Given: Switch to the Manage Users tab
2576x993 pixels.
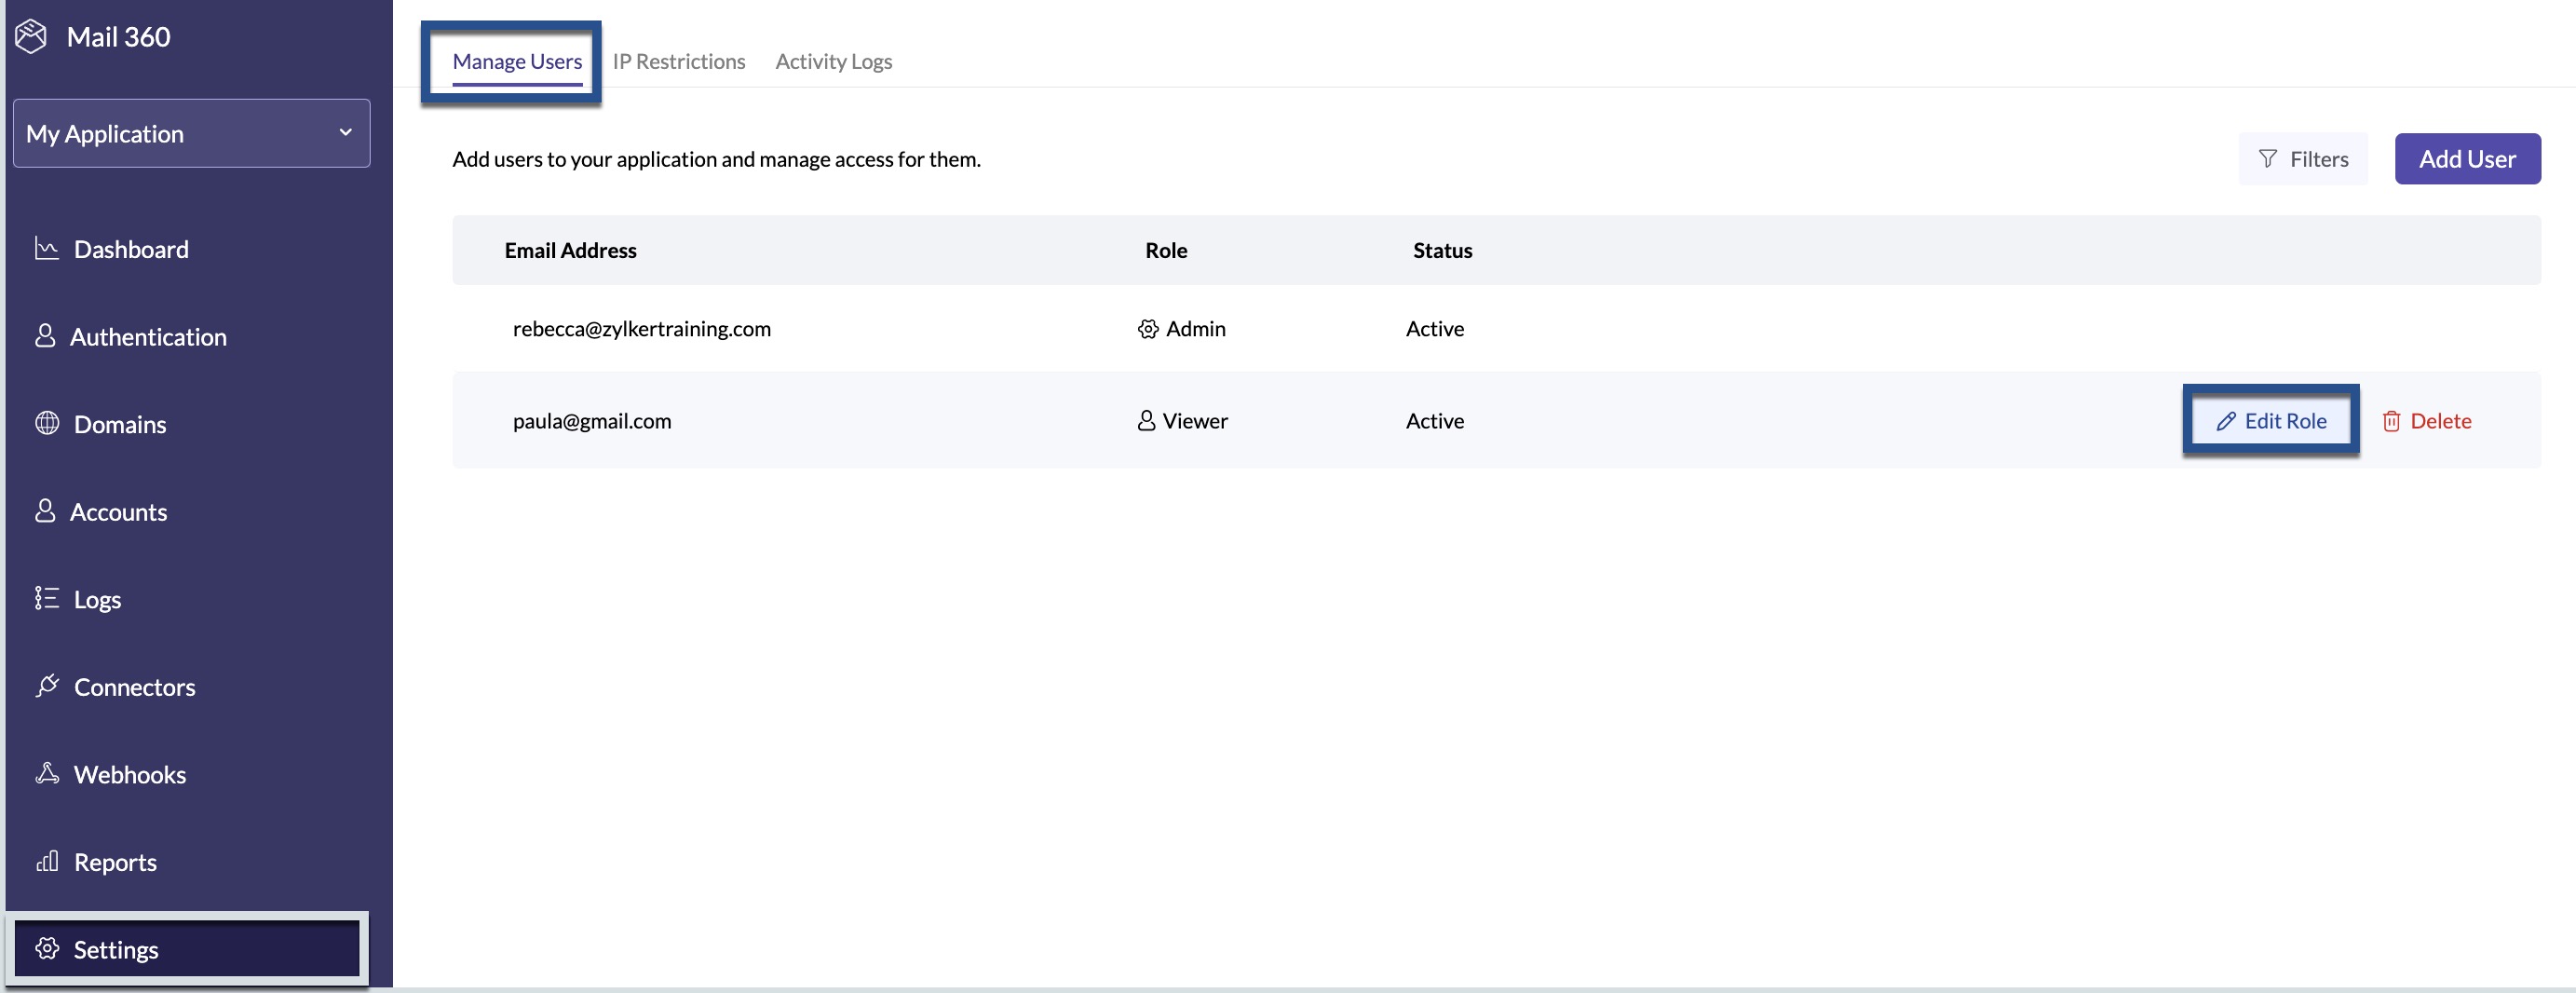Looking at the screenshot, I should tap(517, 61).
